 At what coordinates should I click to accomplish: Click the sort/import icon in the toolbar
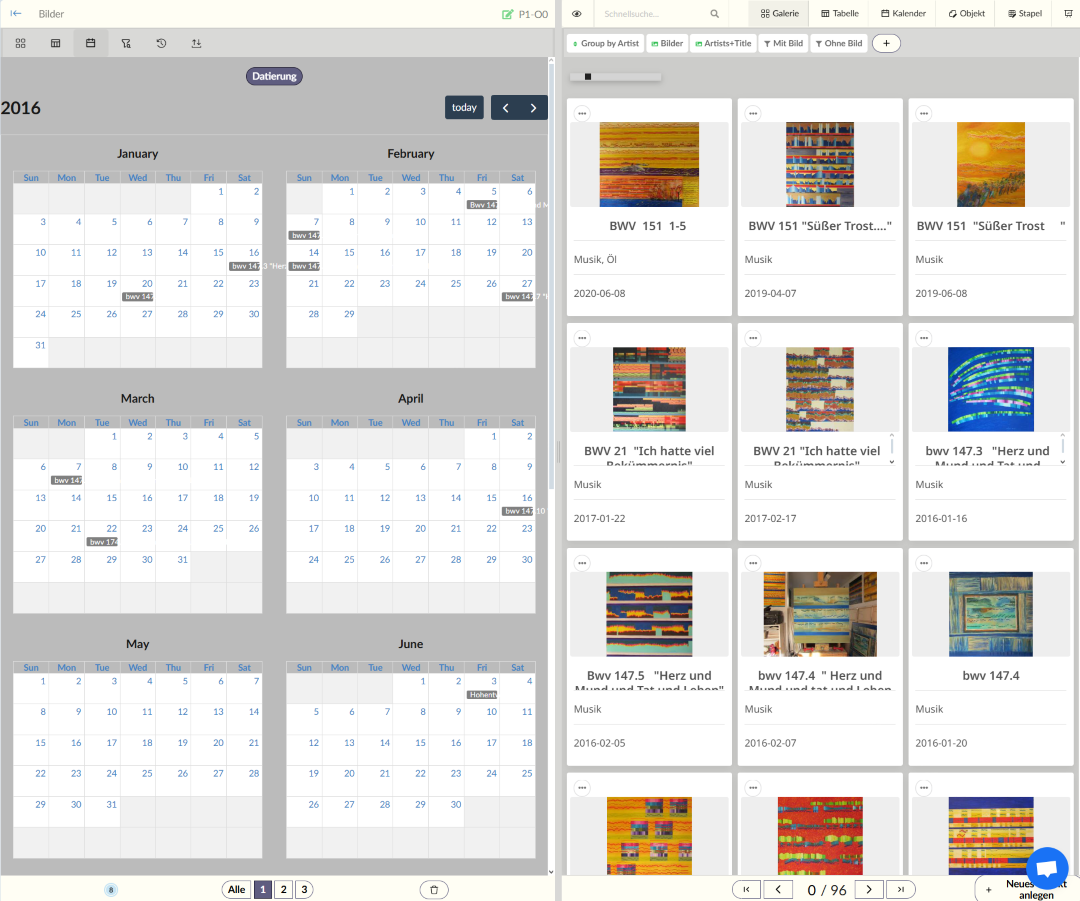[196, 43]
